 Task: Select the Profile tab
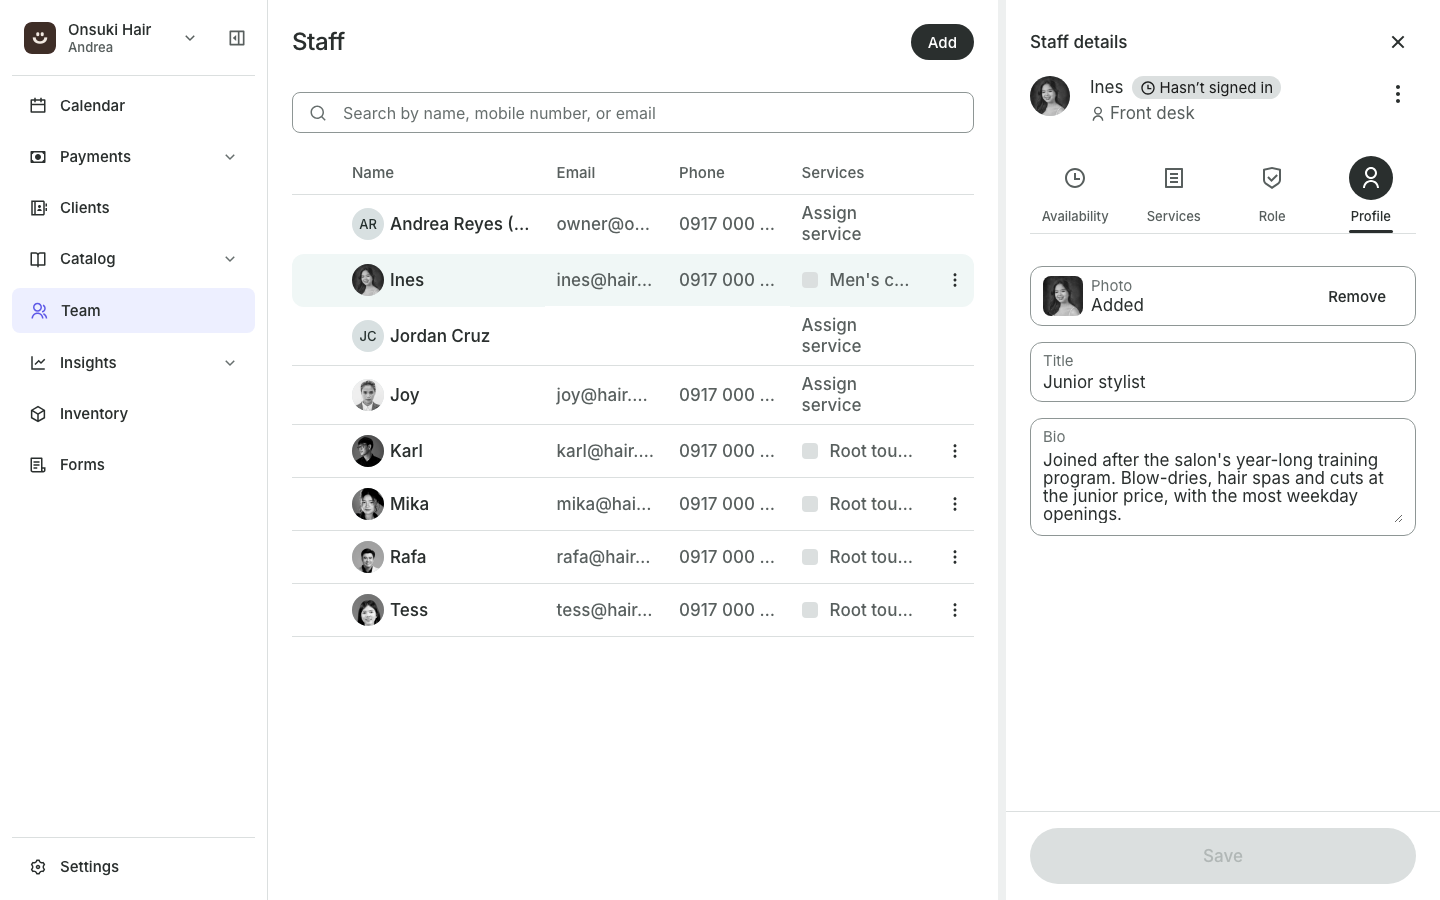1371,194
